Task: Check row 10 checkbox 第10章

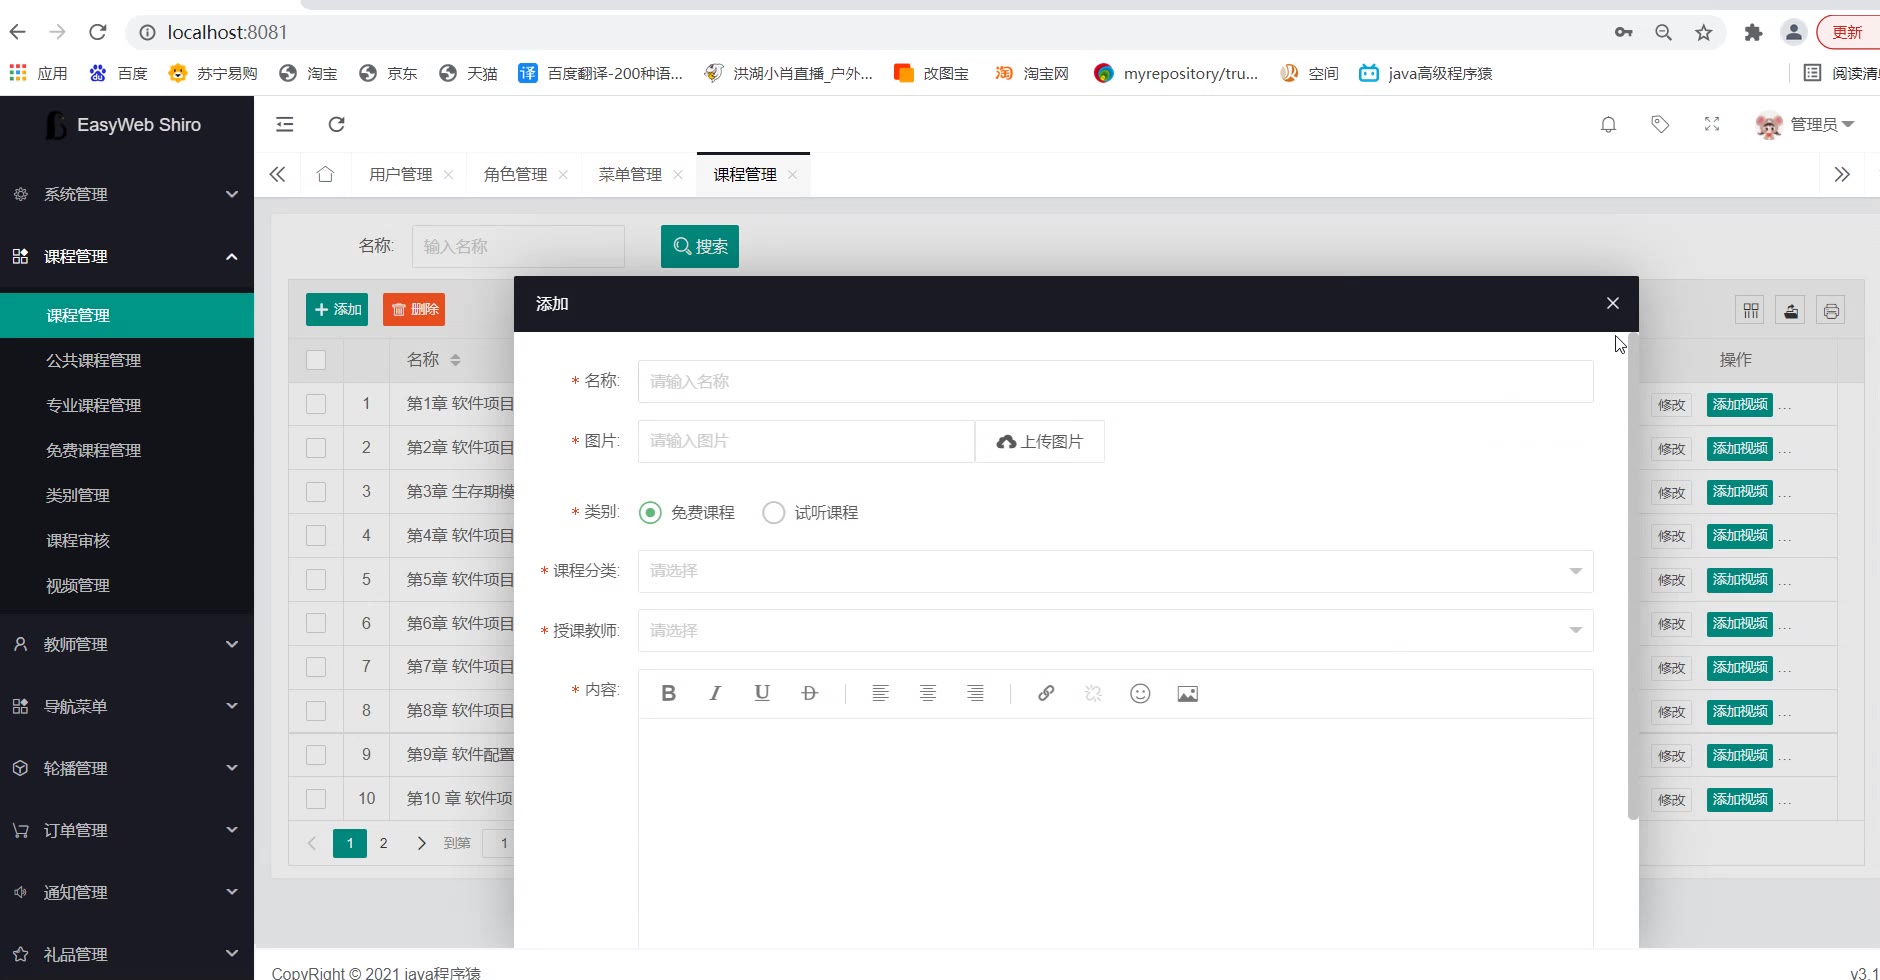Action: (316, 799)
